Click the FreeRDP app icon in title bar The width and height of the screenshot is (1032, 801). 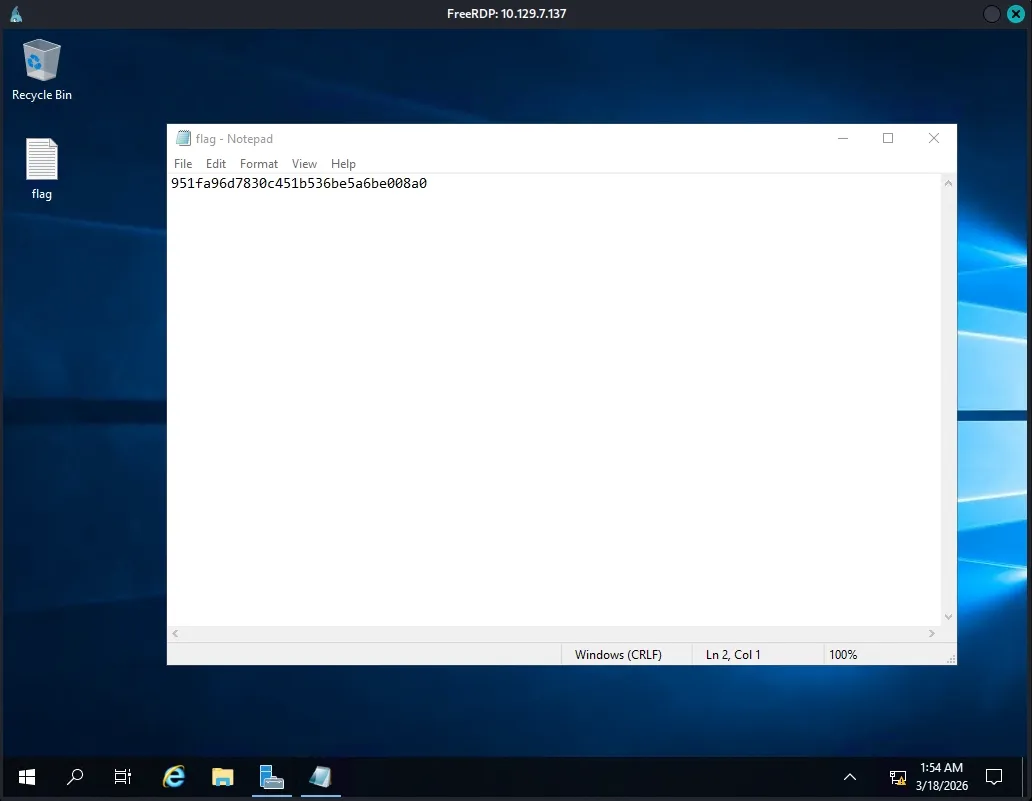click(16, 14)
